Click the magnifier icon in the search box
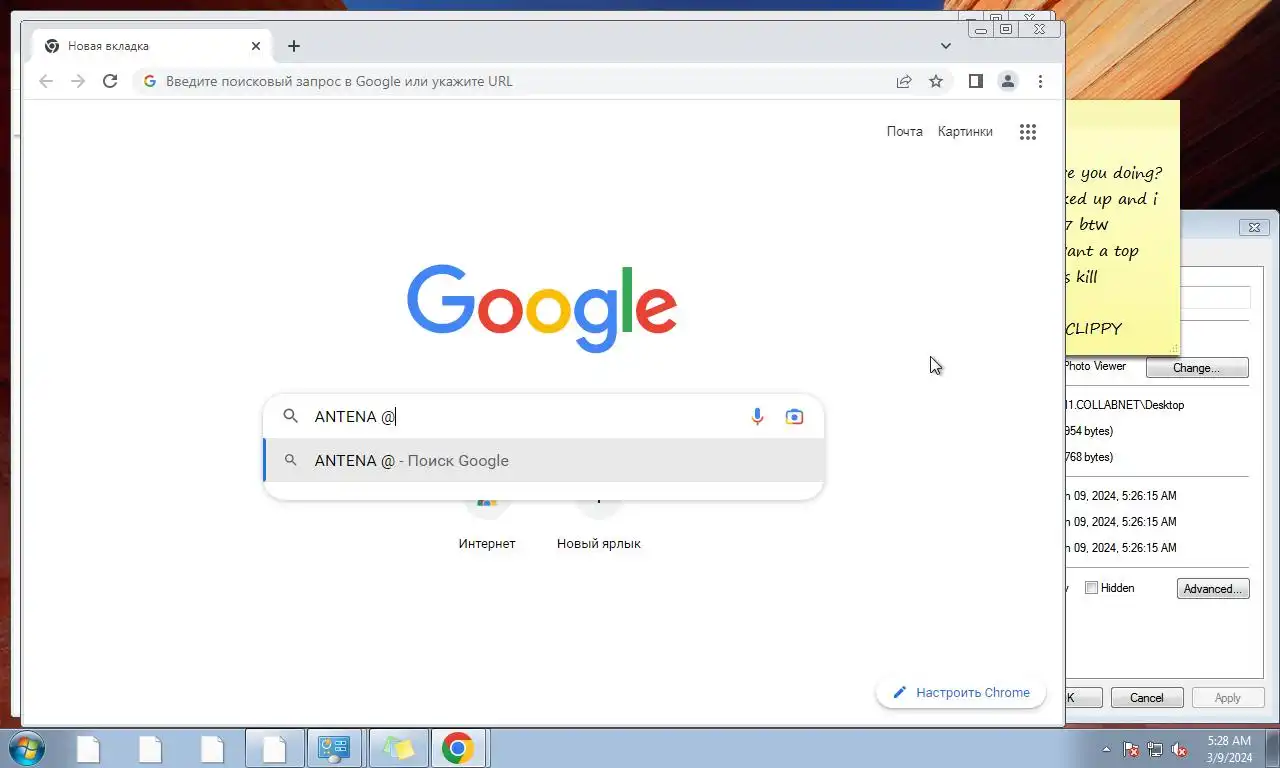Screen dimensions: 1280x768 pyautogui.click(x=290, y=416)
